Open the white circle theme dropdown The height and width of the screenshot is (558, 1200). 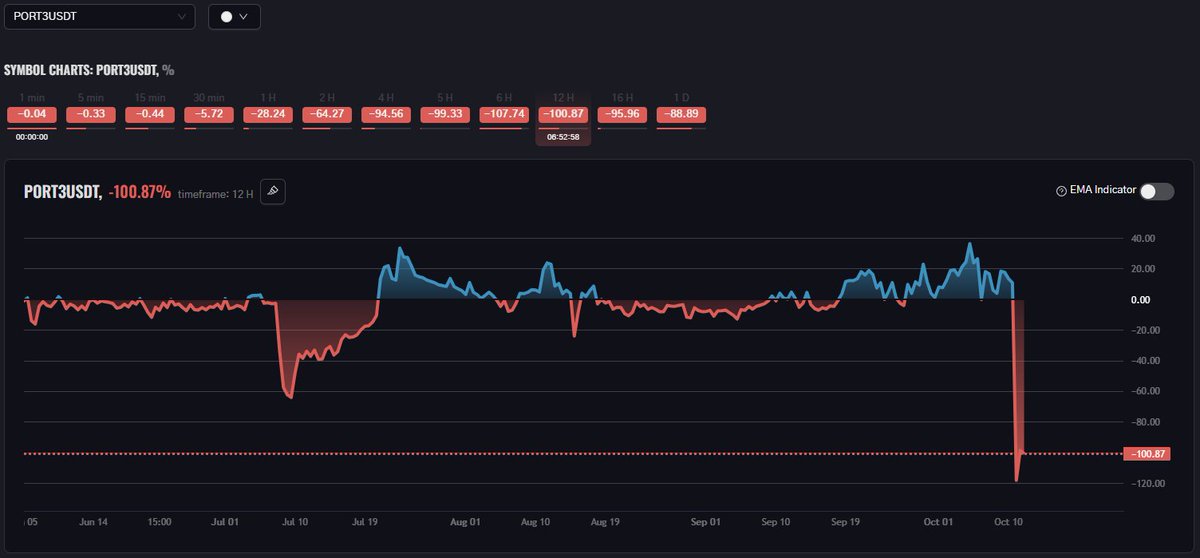coord(234,16)
